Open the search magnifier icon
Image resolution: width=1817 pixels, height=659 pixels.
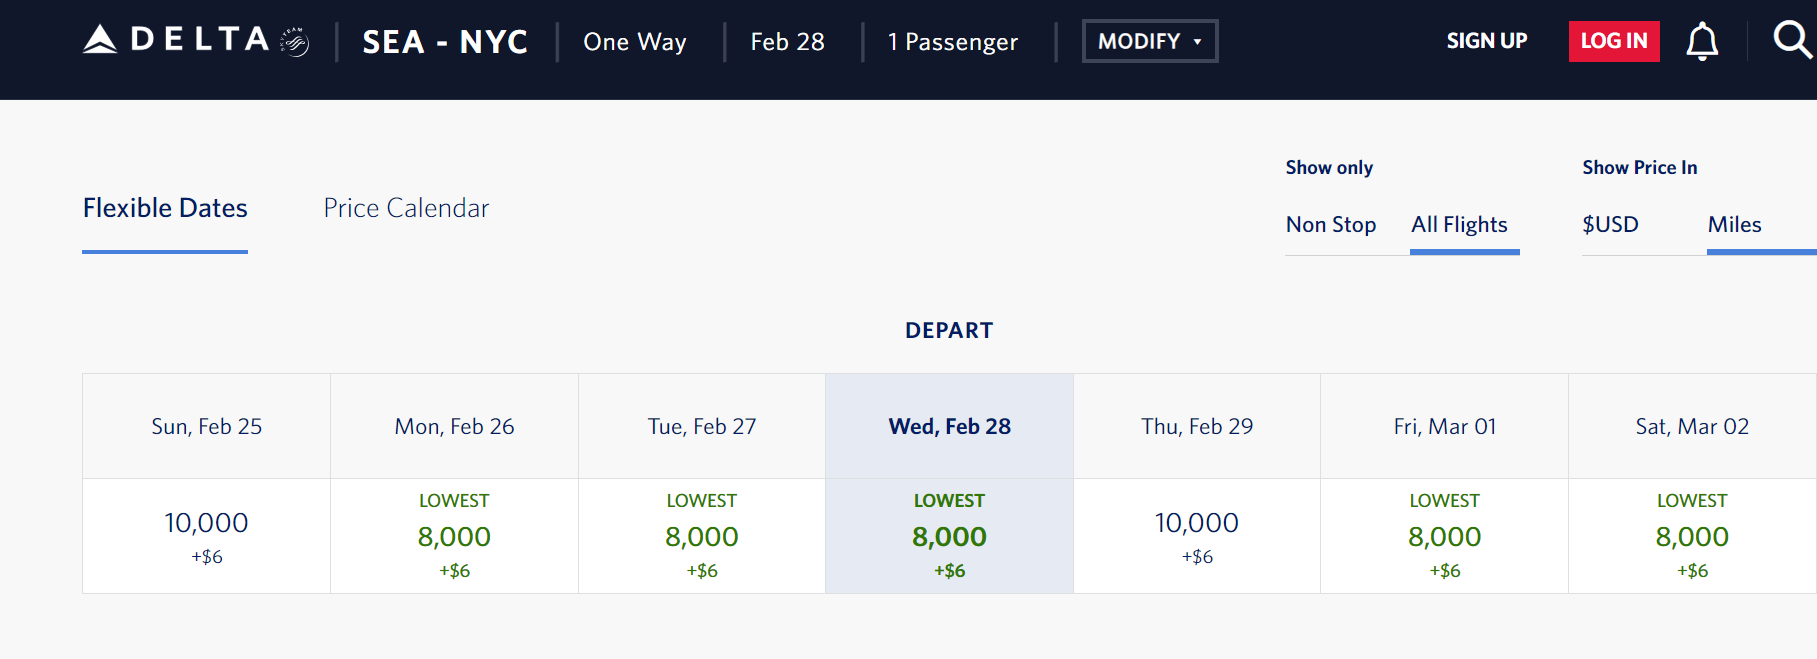coord(1791,40)
